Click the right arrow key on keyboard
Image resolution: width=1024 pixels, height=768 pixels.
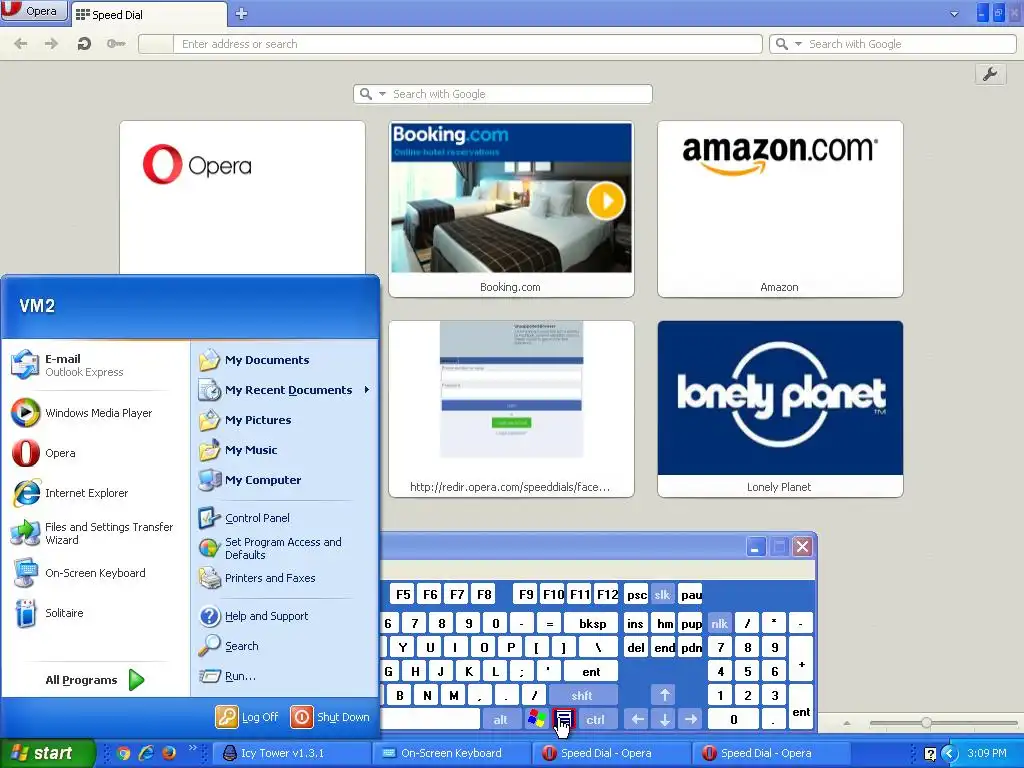(691, 720)
